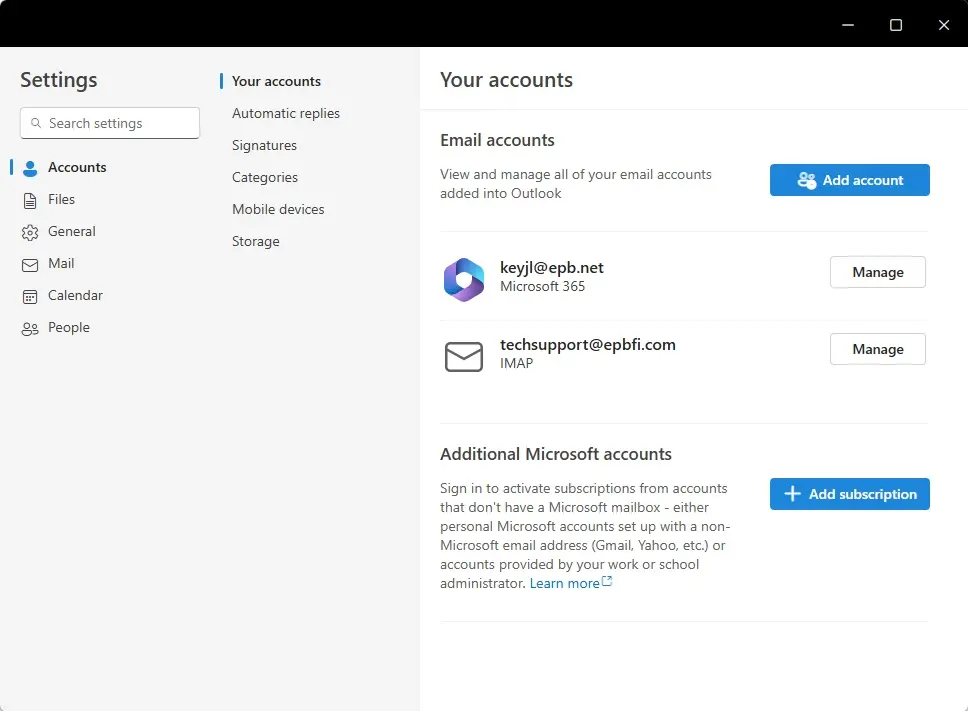This screenshot has width=968, height=711.
Task: Click the Calendar icon in sidebar
Action: tap(30, 296)
